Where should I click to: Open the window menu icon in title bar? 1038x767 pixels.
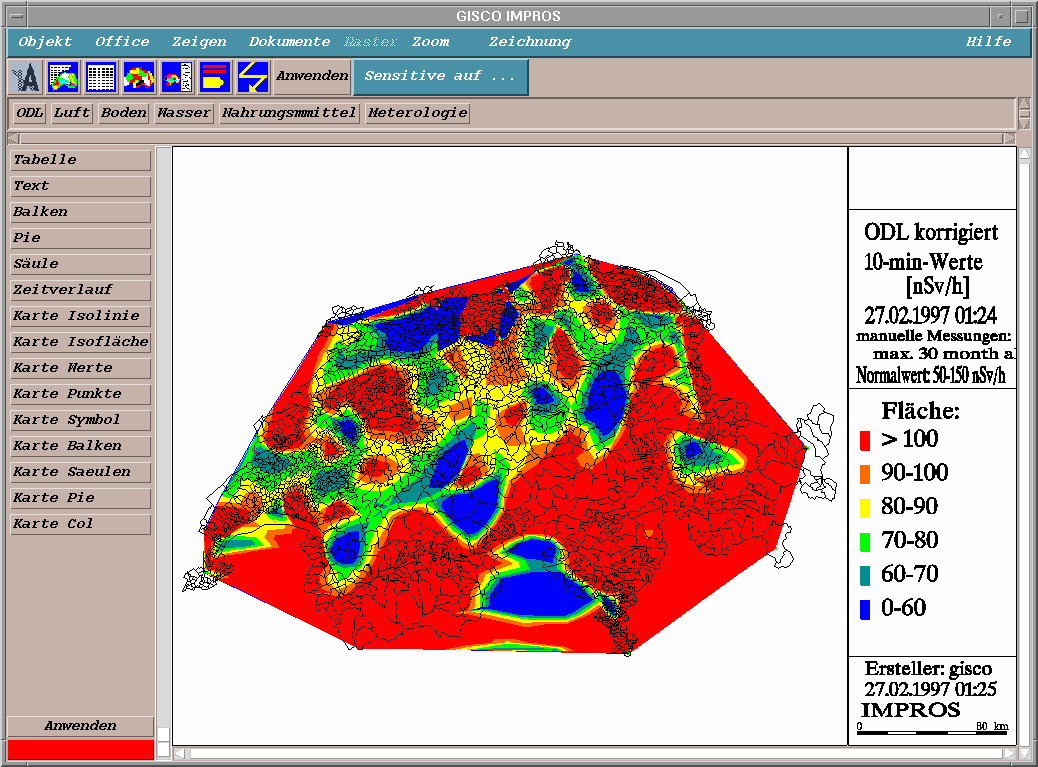point(17,16)
